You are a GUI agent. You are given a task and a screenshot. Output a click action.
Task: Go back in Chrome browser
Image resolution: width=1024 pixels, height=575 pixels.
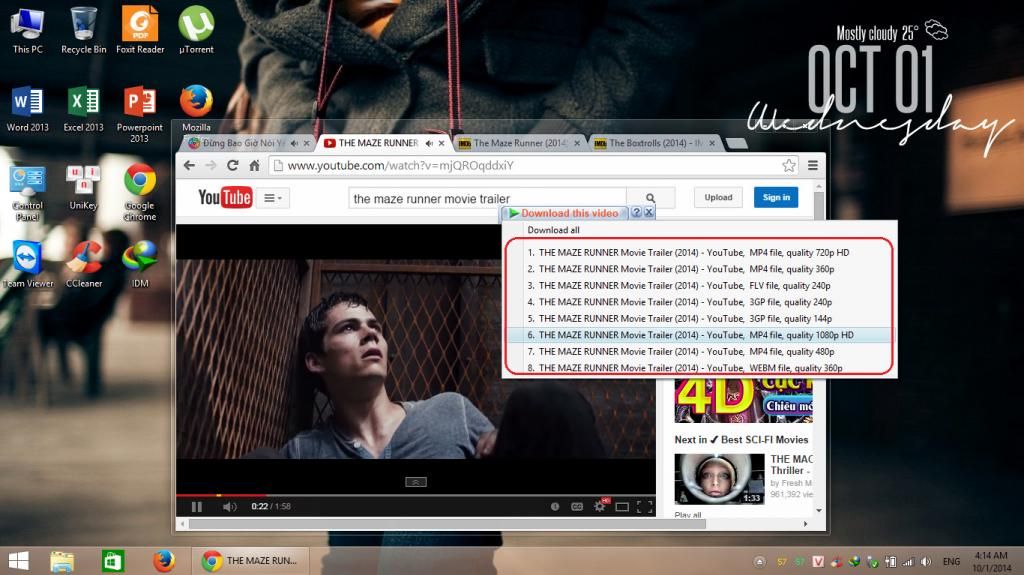click(x=189, y=165)
